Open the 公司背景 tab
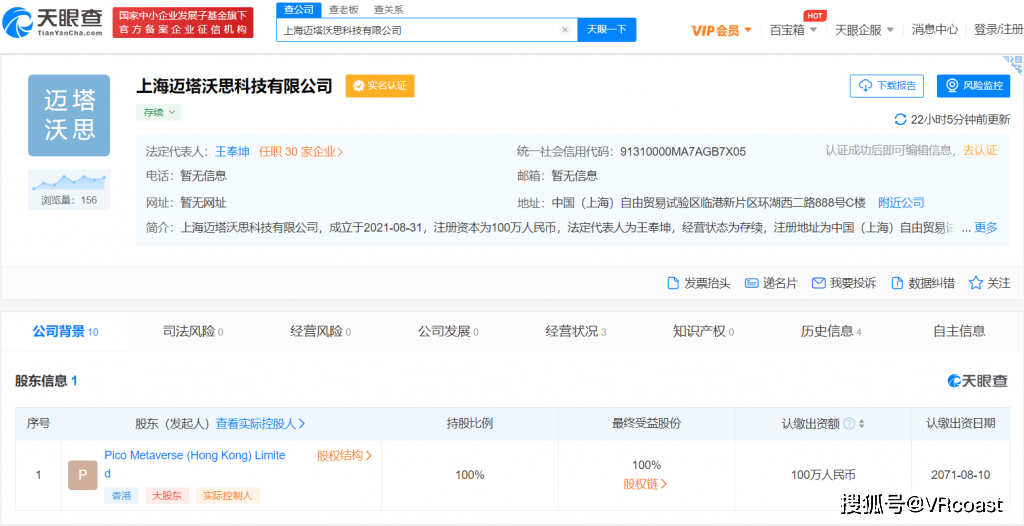Image resolution: width=1024 pixels, height=526 pixels. click(x=65, y=331)
